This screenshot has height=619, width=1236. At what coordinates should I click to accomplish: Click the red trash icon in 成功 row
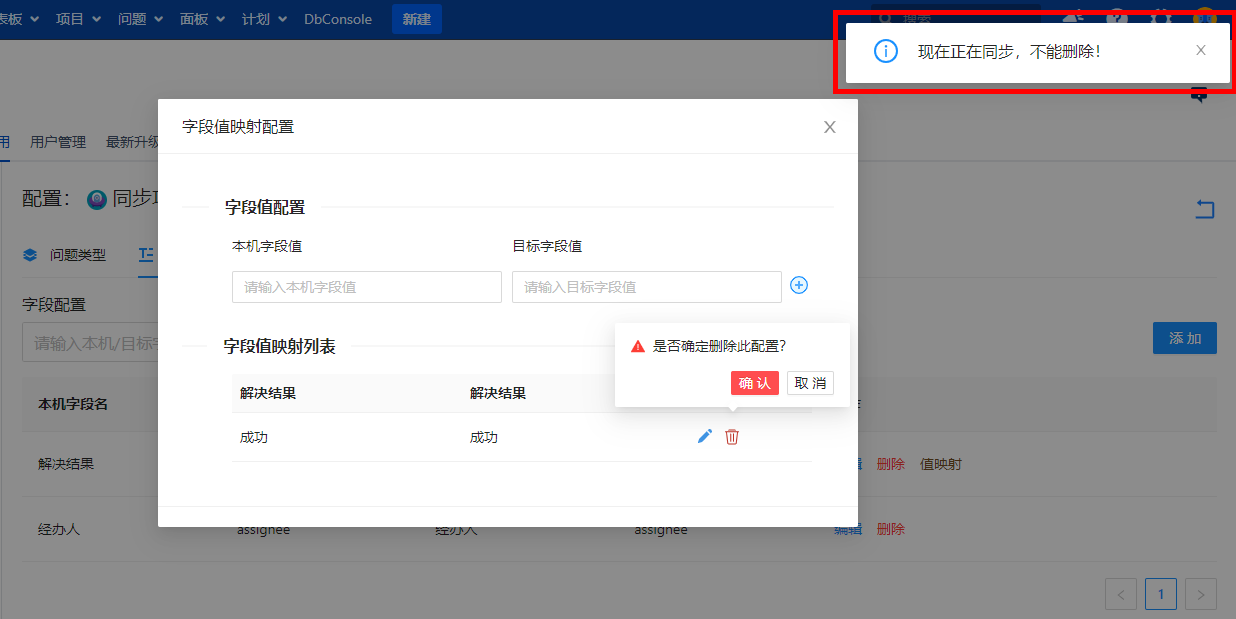click(732, 437)
